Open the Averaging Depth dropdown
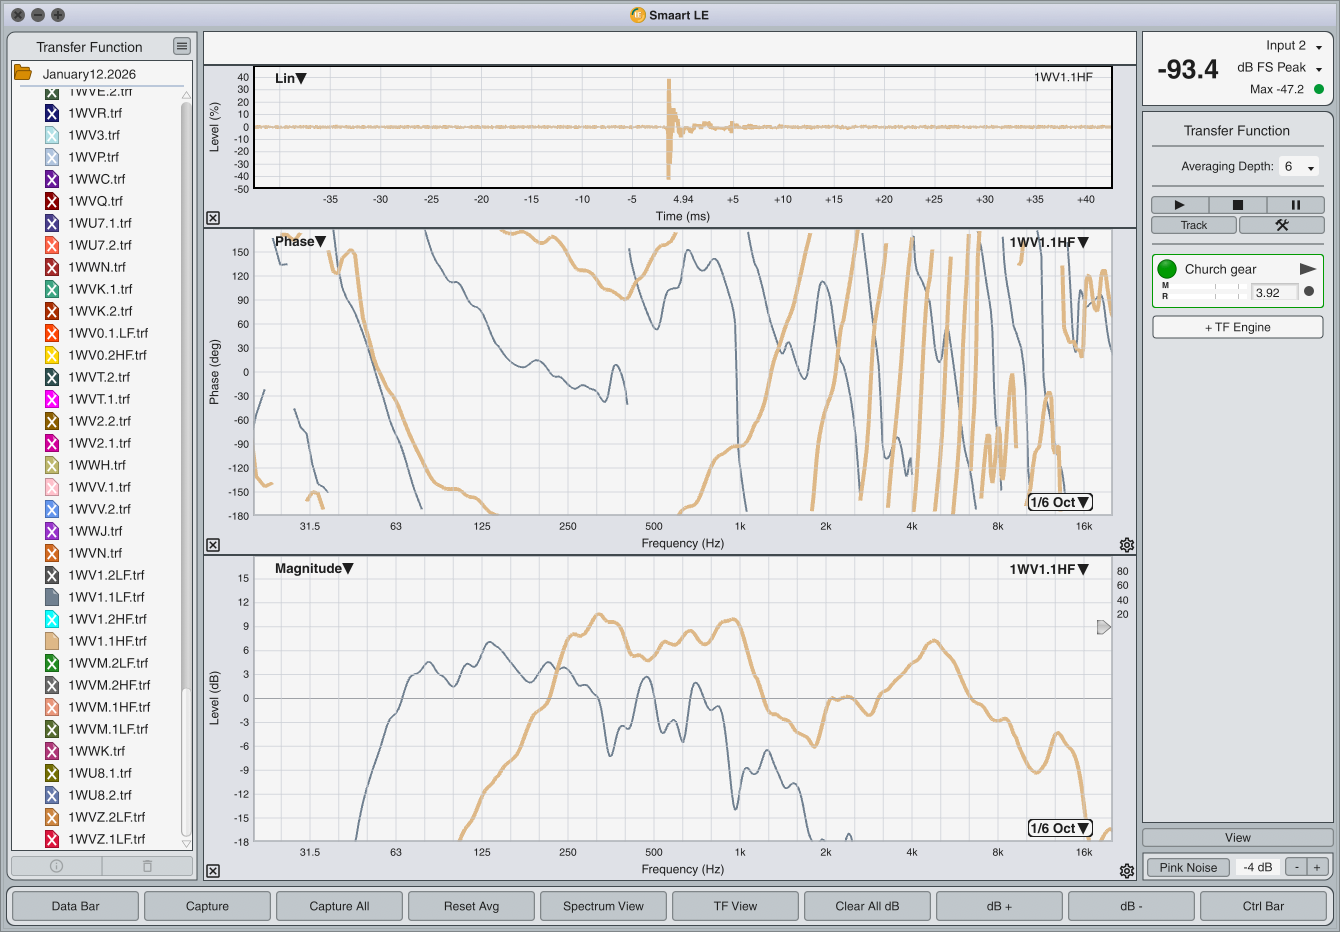The width and height of the screenshot is (1340, 932). coord(1299,166)
